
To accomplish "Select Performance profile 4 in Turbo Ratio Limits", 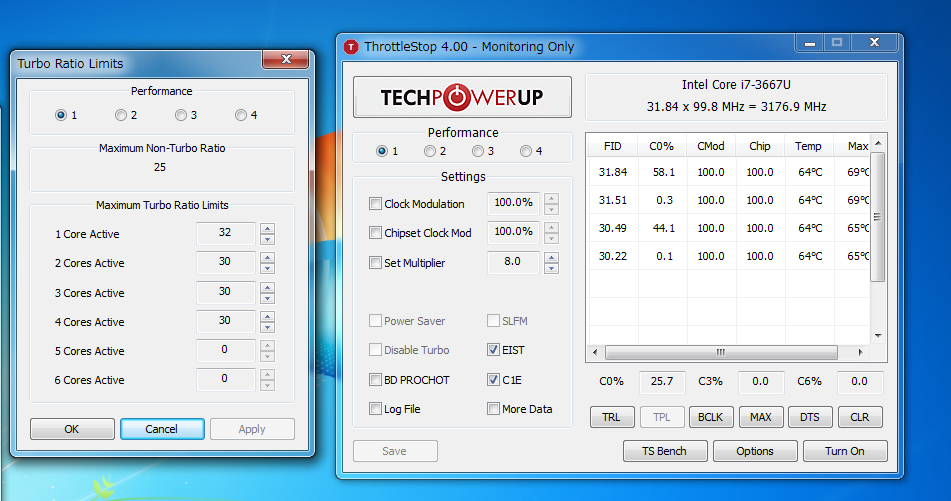I will pos(241,115).
